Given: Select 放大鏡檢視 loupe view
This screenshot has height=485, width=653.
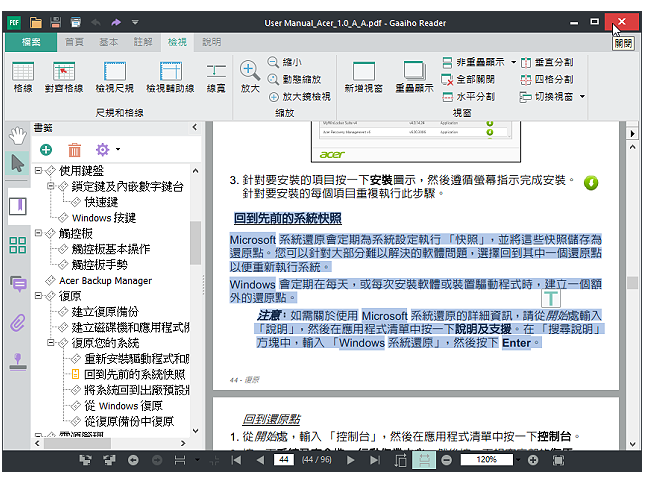Looking at the screenshot, I should click(300, 97).
